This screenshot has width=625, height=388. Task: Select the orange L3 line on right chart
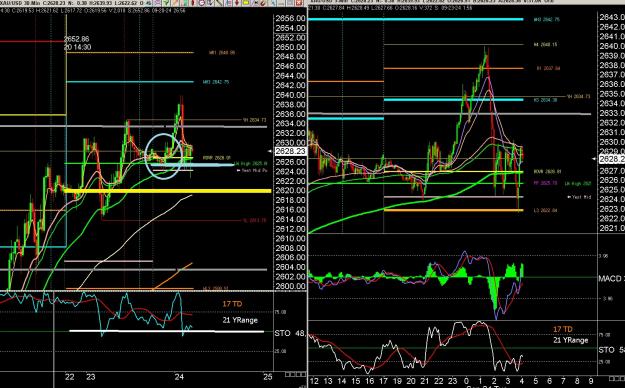tap(453, 210)
